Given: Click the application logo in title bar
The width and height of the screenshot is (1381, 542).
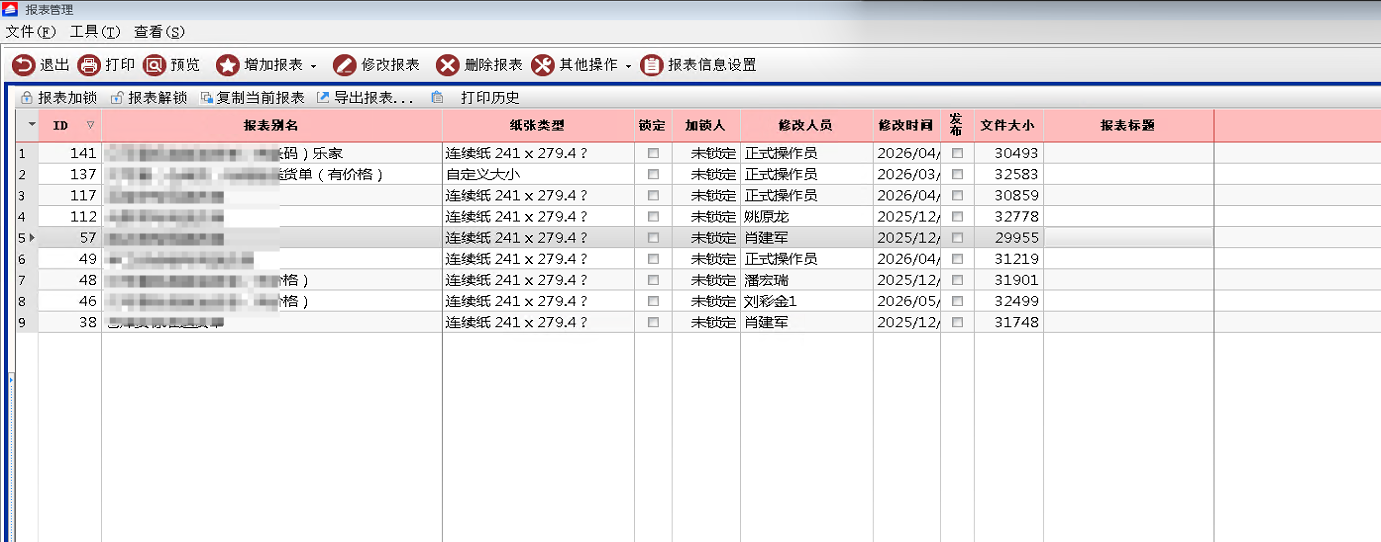Looking at the screenshot, I should pos(9,9).
